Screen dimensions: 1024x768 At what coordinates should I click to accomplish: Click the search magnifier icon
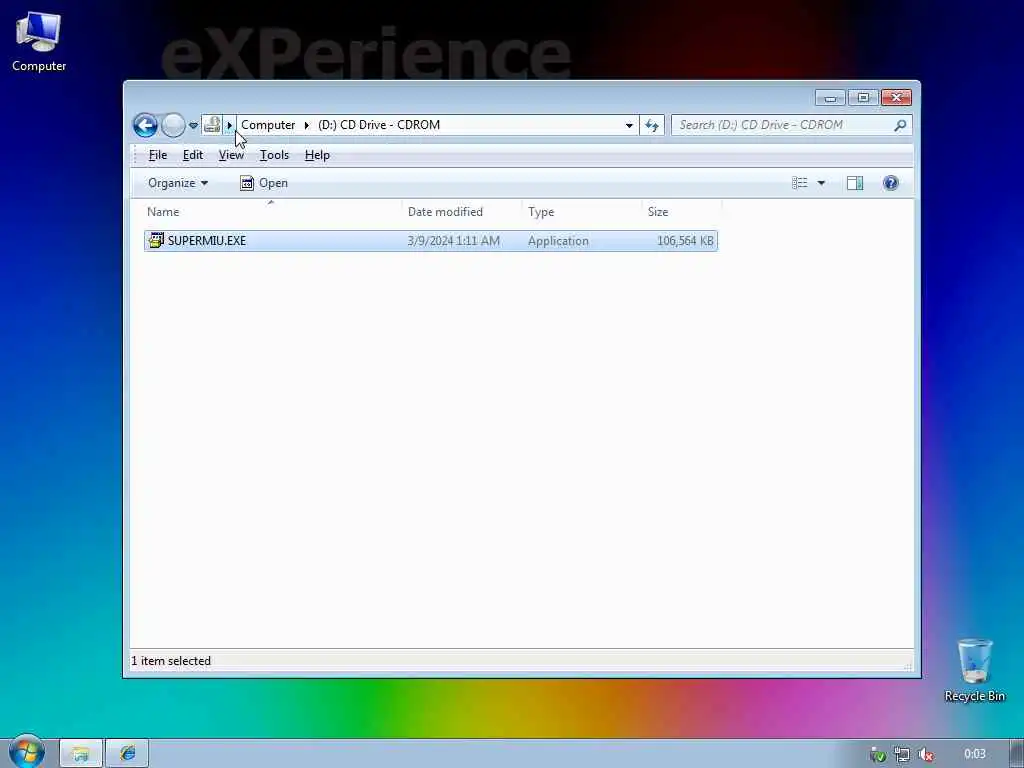900,125
